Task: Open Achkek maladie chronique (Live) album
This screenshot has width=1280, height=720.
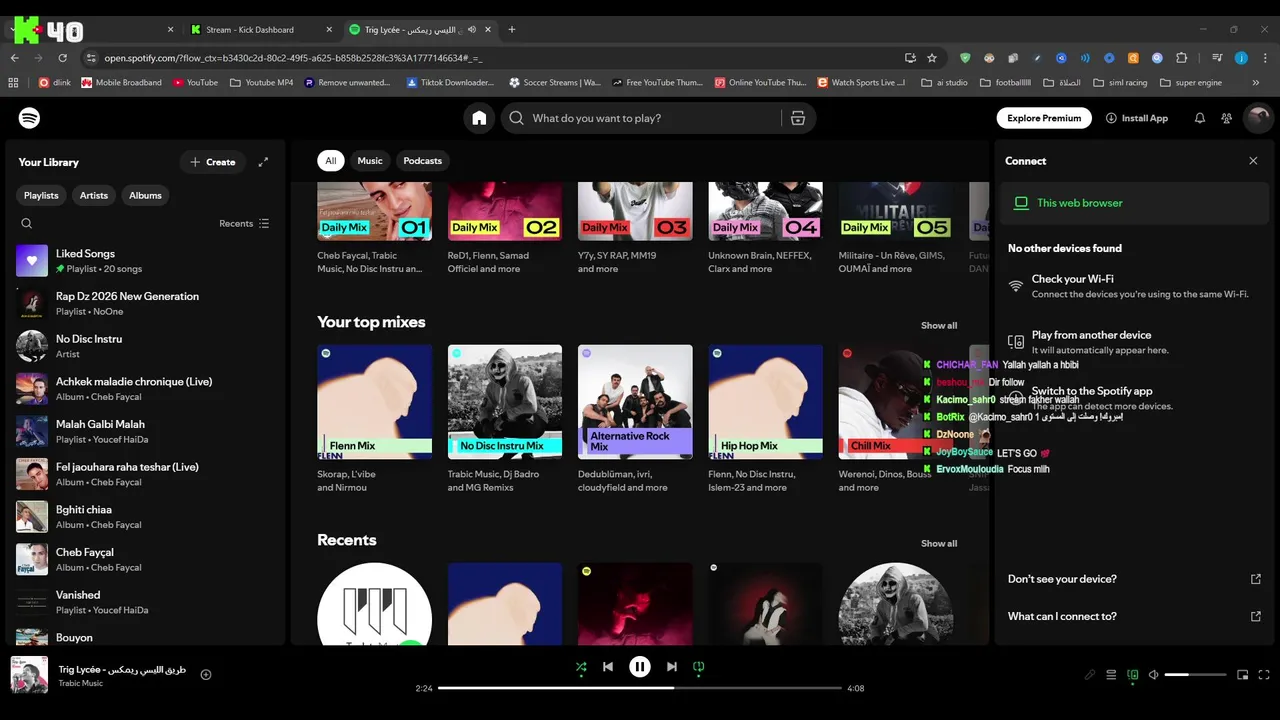Action: tap(144, 389)
